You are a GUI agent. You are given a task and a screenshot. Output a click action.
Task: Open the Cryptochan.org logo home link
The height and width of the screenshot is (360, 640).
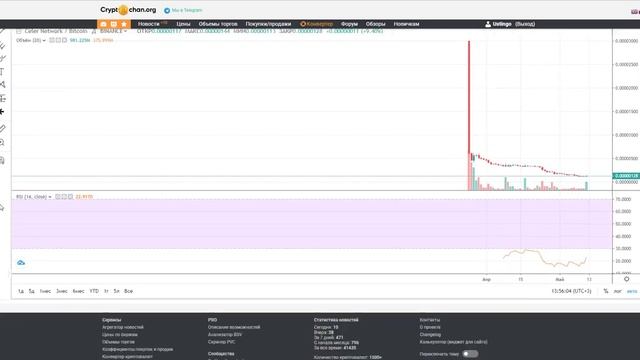(x=128, y=10)
